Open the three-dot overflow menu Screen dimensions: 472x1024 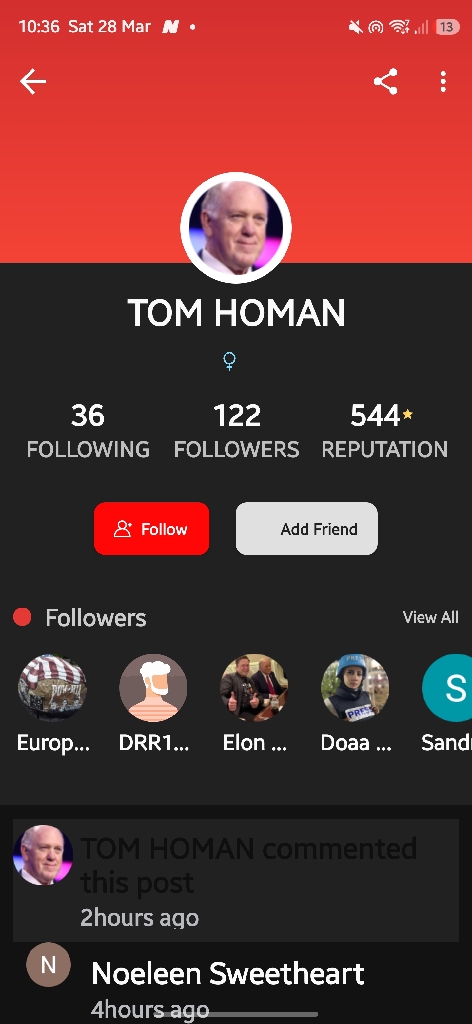[x=443, y=82]
